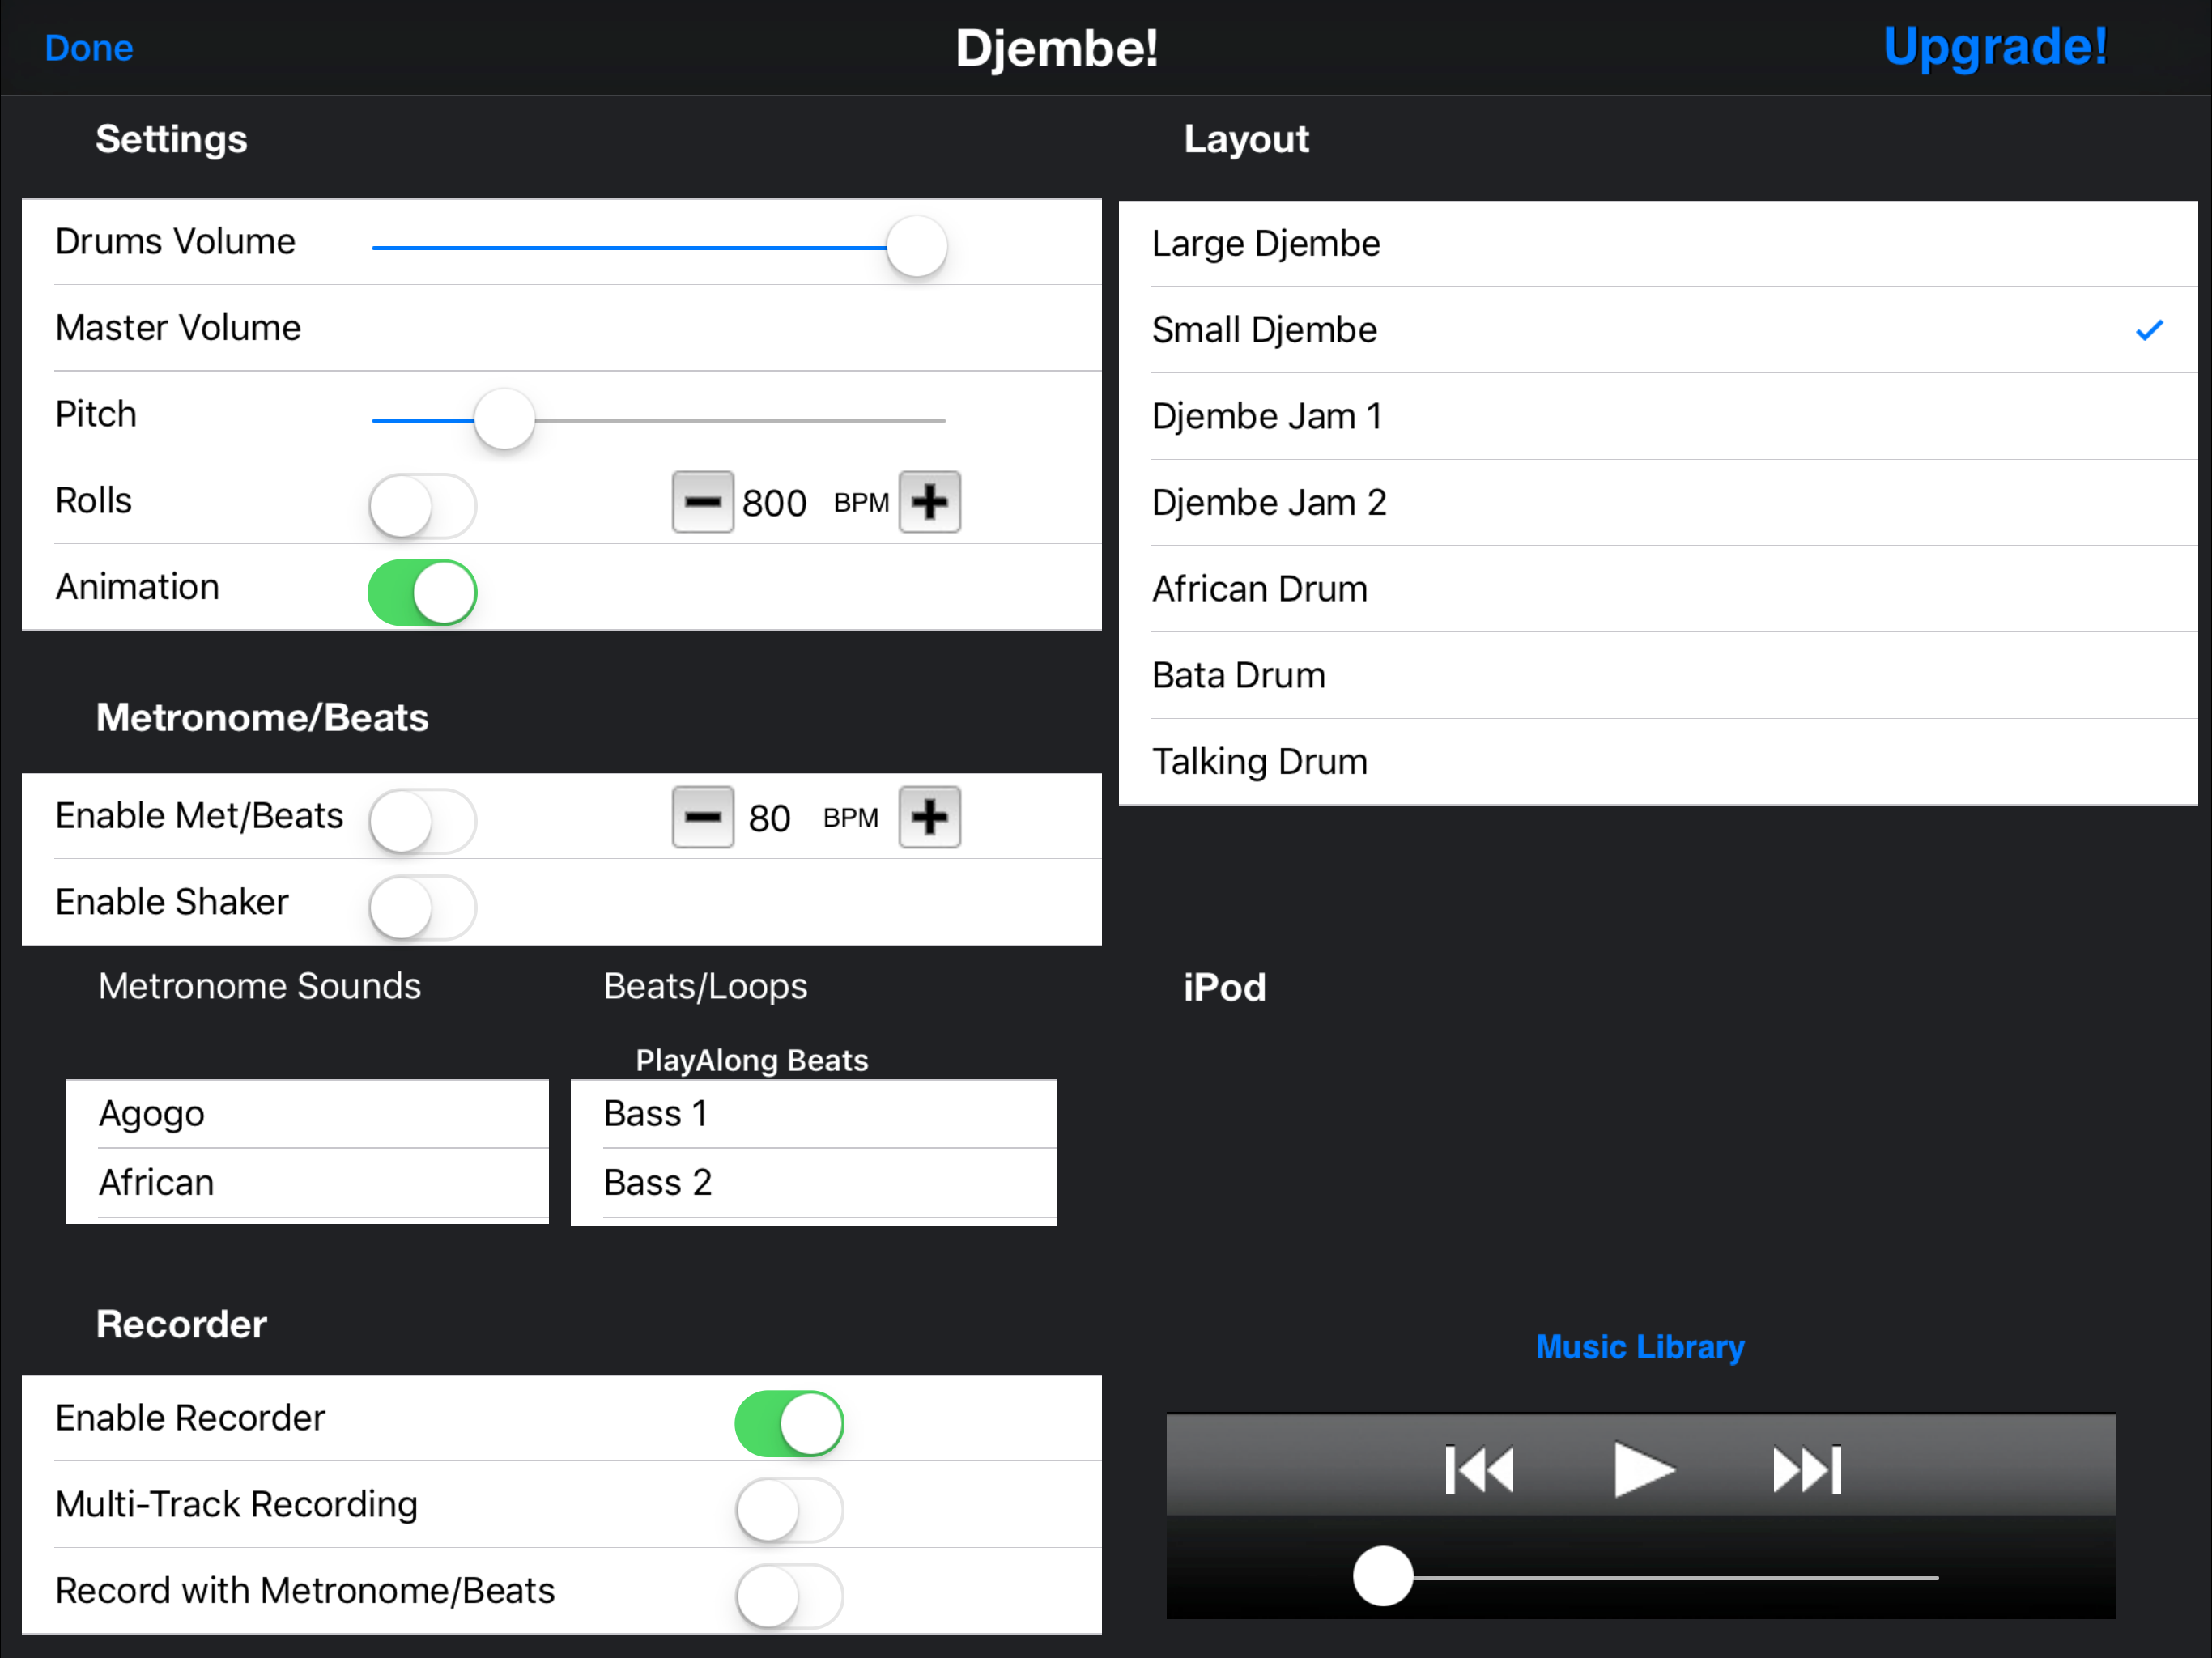Skip to previous track in iPod player

1479,1470
